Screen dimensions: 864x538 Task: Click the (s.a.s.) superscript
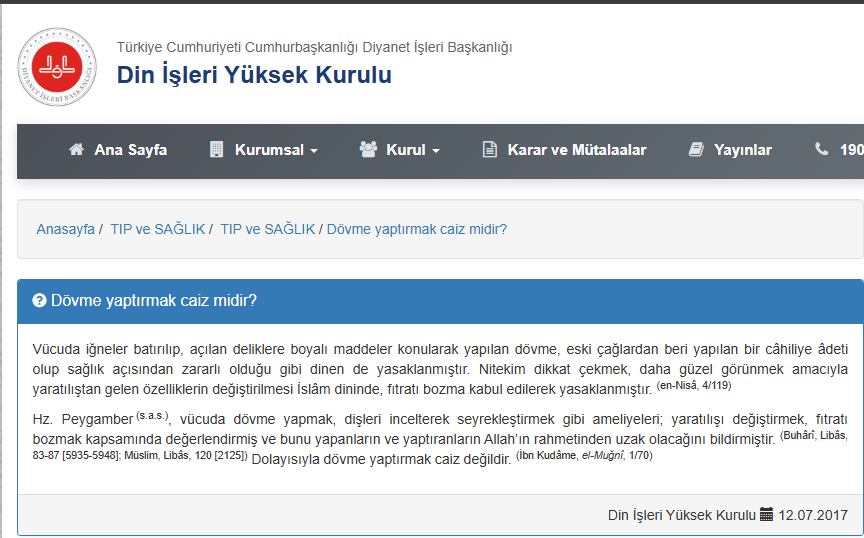tap(152, 415)
